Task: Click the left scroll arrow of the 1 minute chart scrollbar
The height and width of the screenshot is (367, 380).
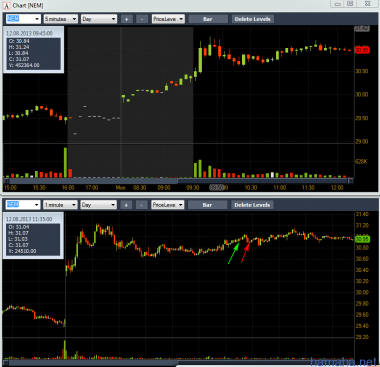Action: [6, 363]
